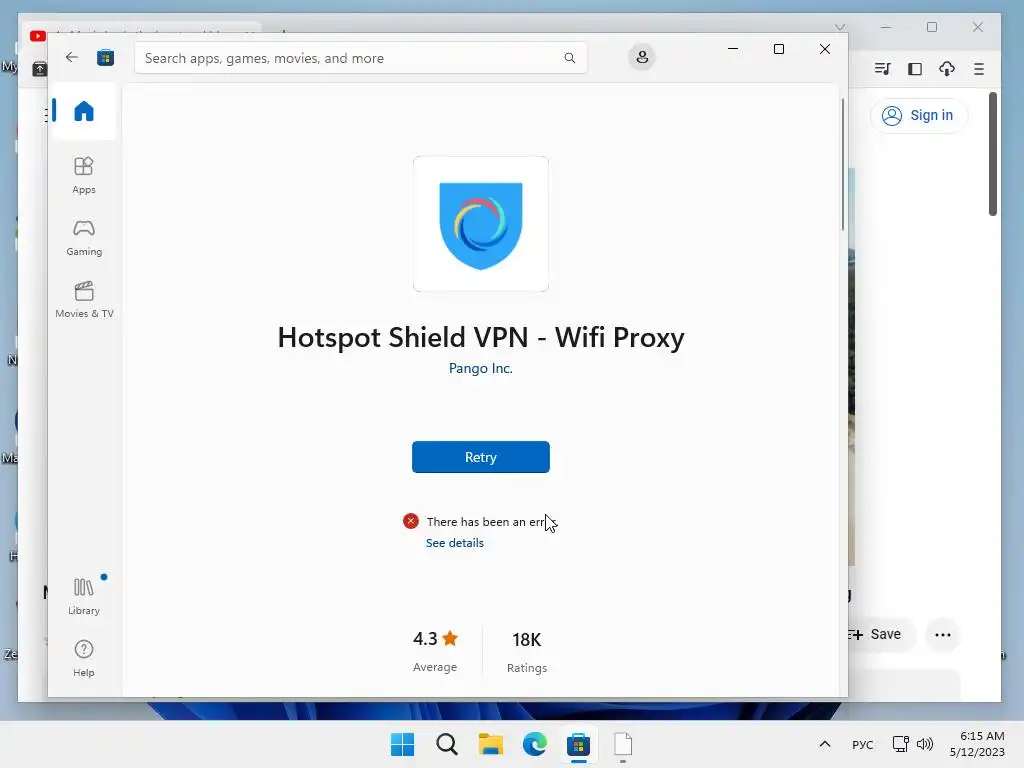
Task: Open the Library in Store sidebar
Action: tap(84, 596)
